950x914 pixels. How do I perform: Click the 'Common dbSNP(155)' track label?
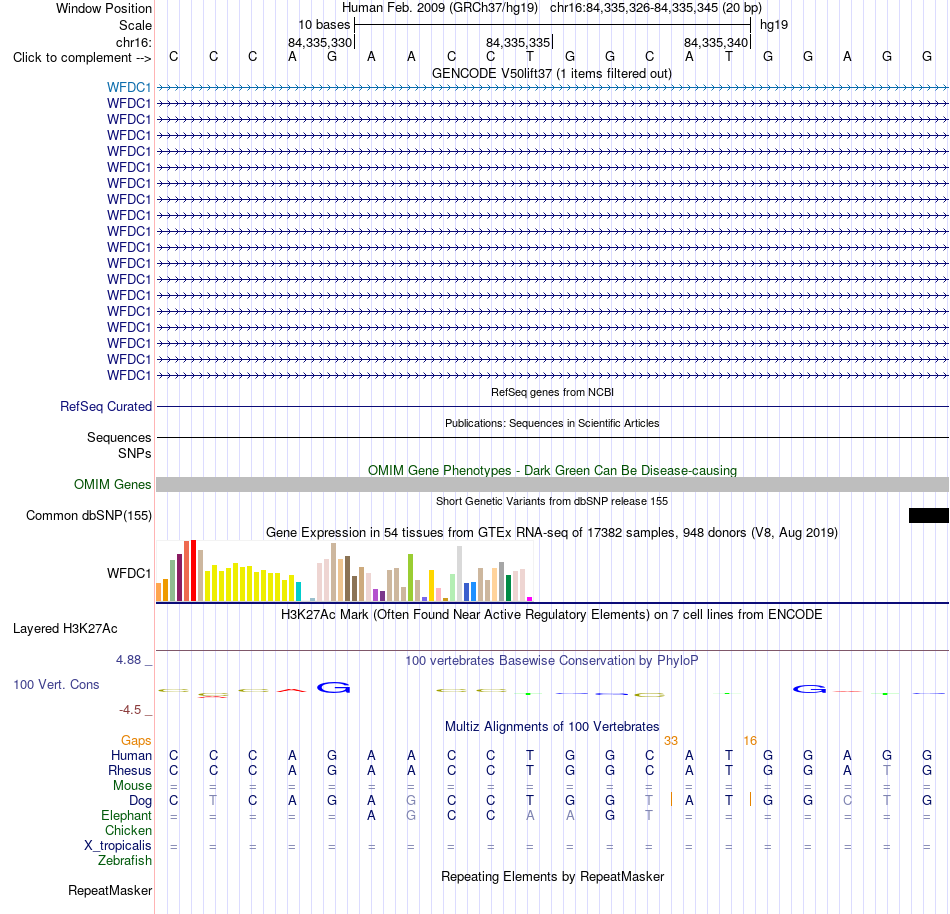tap(88, 515)
